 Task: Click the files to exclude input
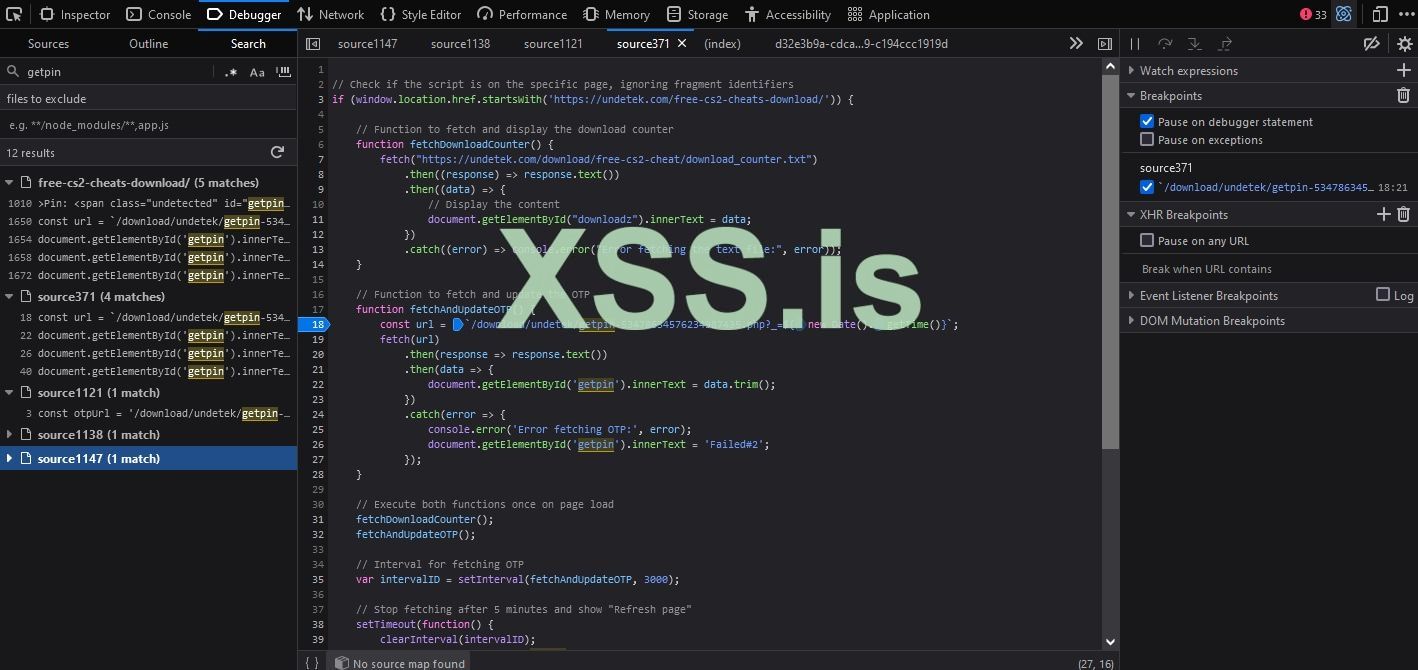click(148, 125)
